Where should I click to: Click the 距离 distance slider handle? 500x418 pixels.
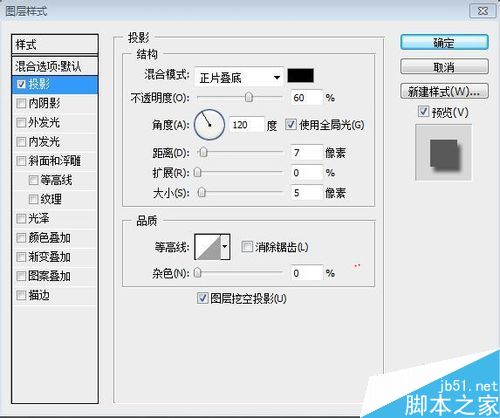pos(203,153)
